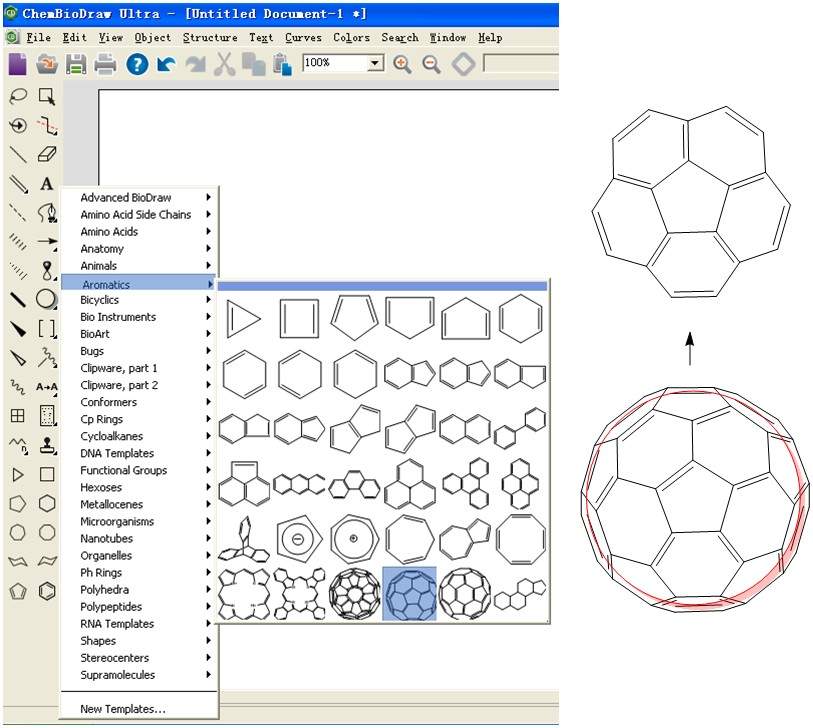Select the Orbital drawing tool
Image resolution: width=813 pixels, height=728 pixels.
click(47, 270)
